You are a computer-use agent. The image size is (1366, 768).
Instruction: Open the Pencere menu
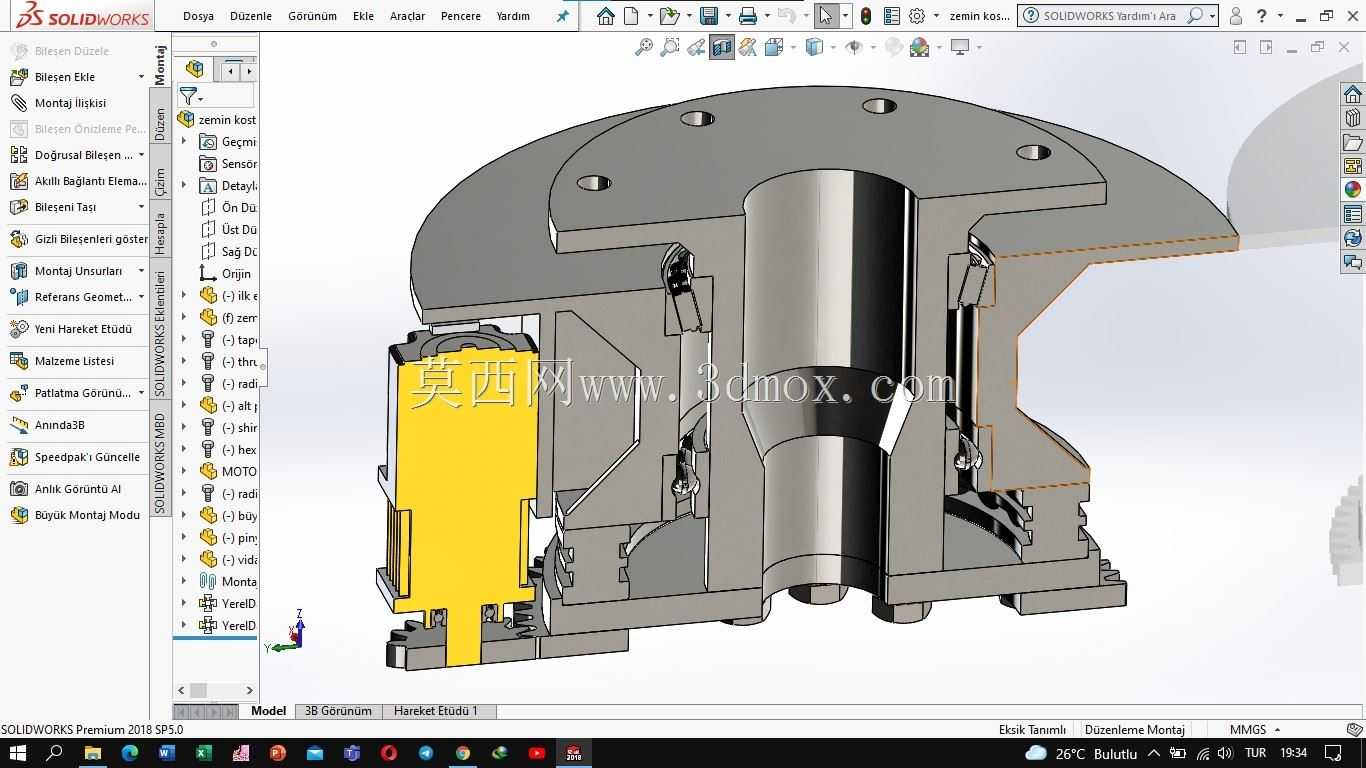click(x=461, y=16)
